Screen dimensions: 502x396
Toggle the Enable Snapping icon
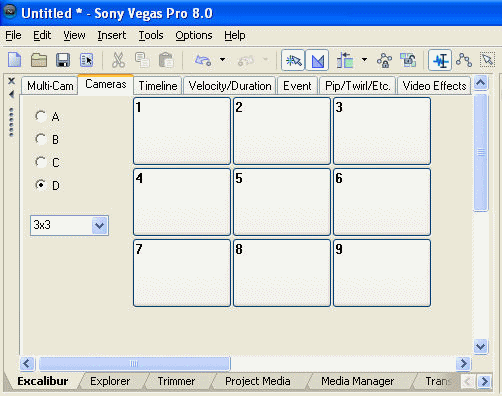[293, 60]
